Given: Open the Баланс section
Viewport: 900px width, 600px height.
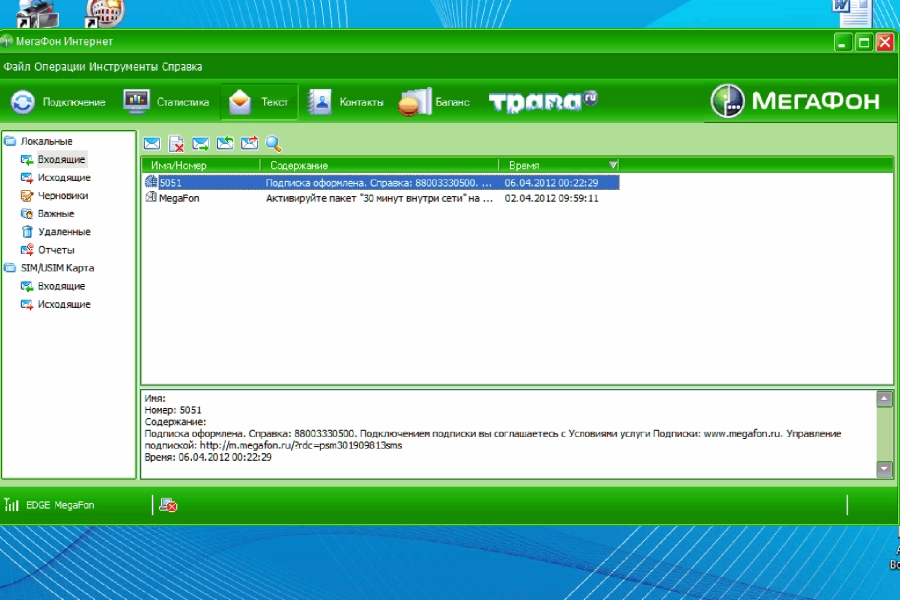Looking at the screenshot, I should 434,102.
